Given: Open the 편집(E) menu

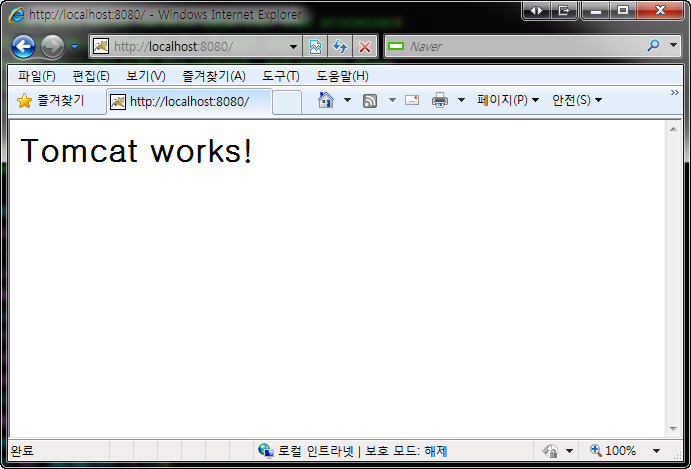Looking at the screenshot, I should click(x=91, y=76).
